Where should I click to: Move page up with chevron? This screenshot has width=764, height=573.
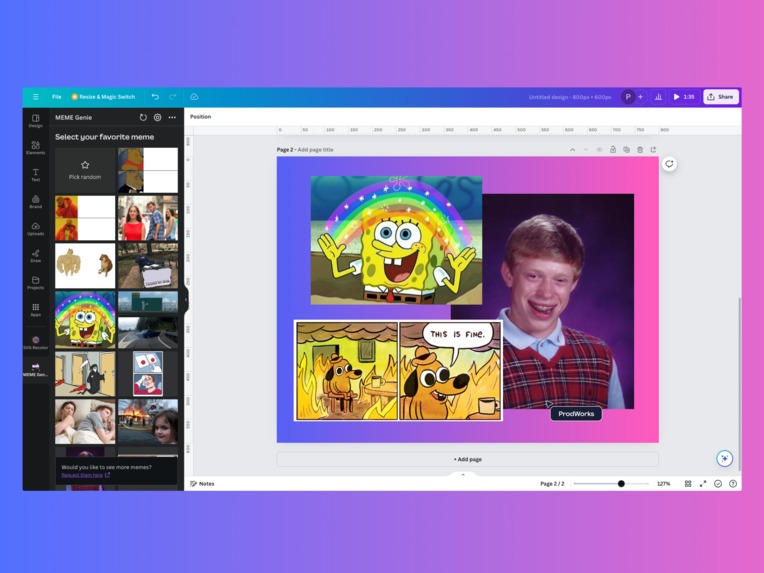572,150
